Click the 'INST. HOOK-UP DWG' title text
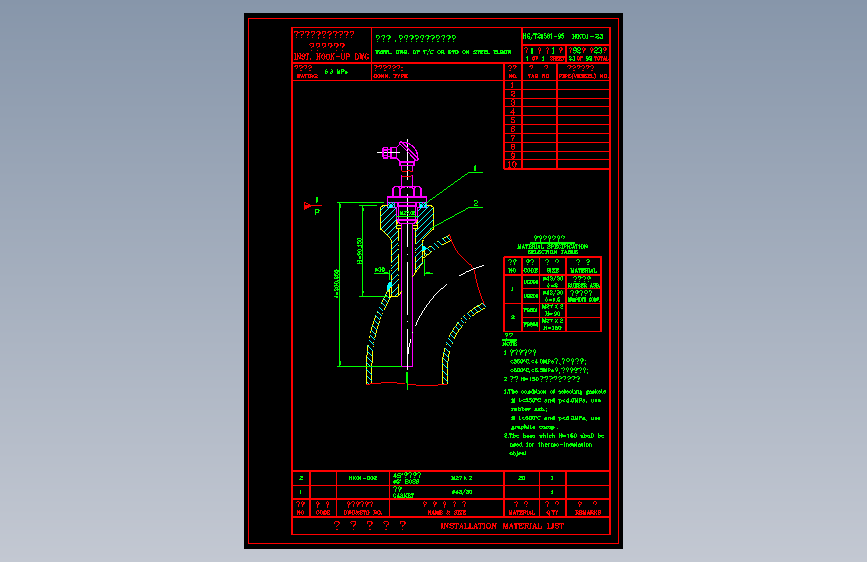Screen dimensions: 867x562 (331, 57)
